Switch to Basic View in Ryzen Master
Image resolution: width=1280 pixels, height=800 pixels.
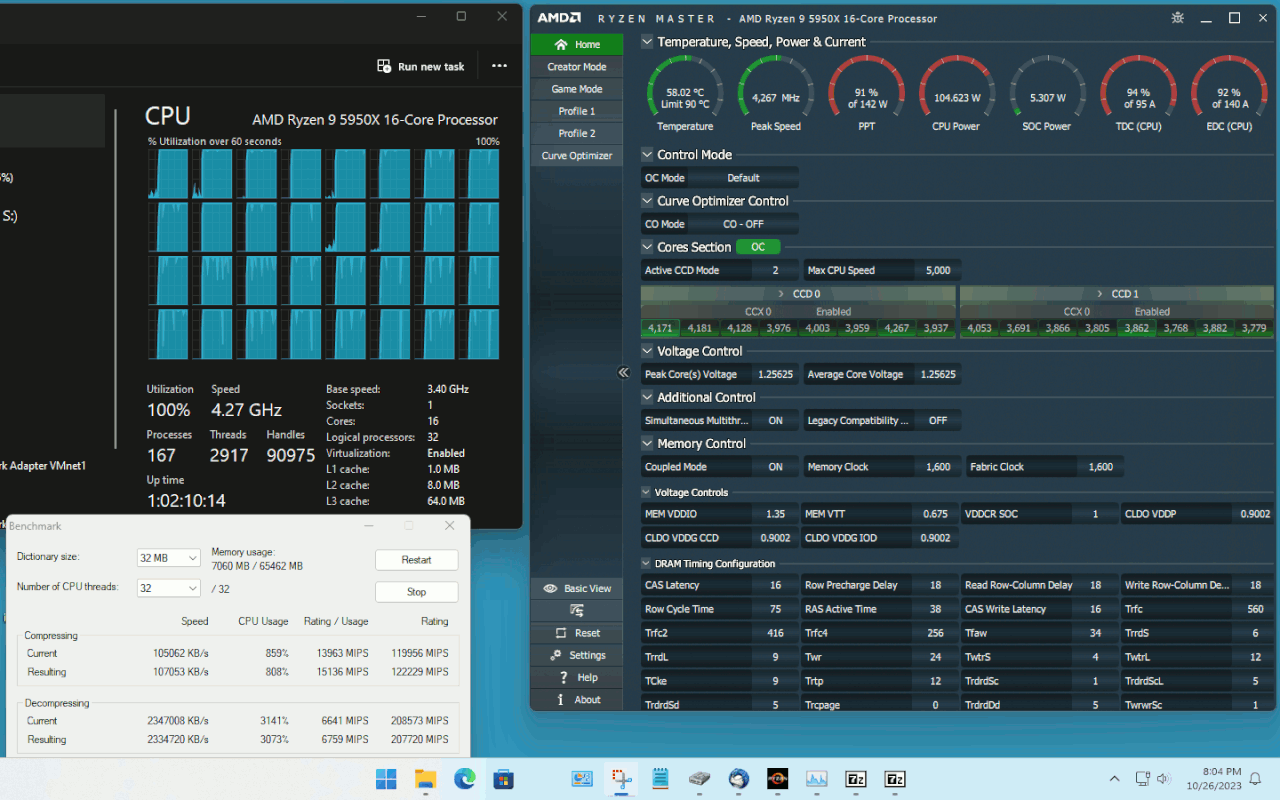(x=577, y=588)
